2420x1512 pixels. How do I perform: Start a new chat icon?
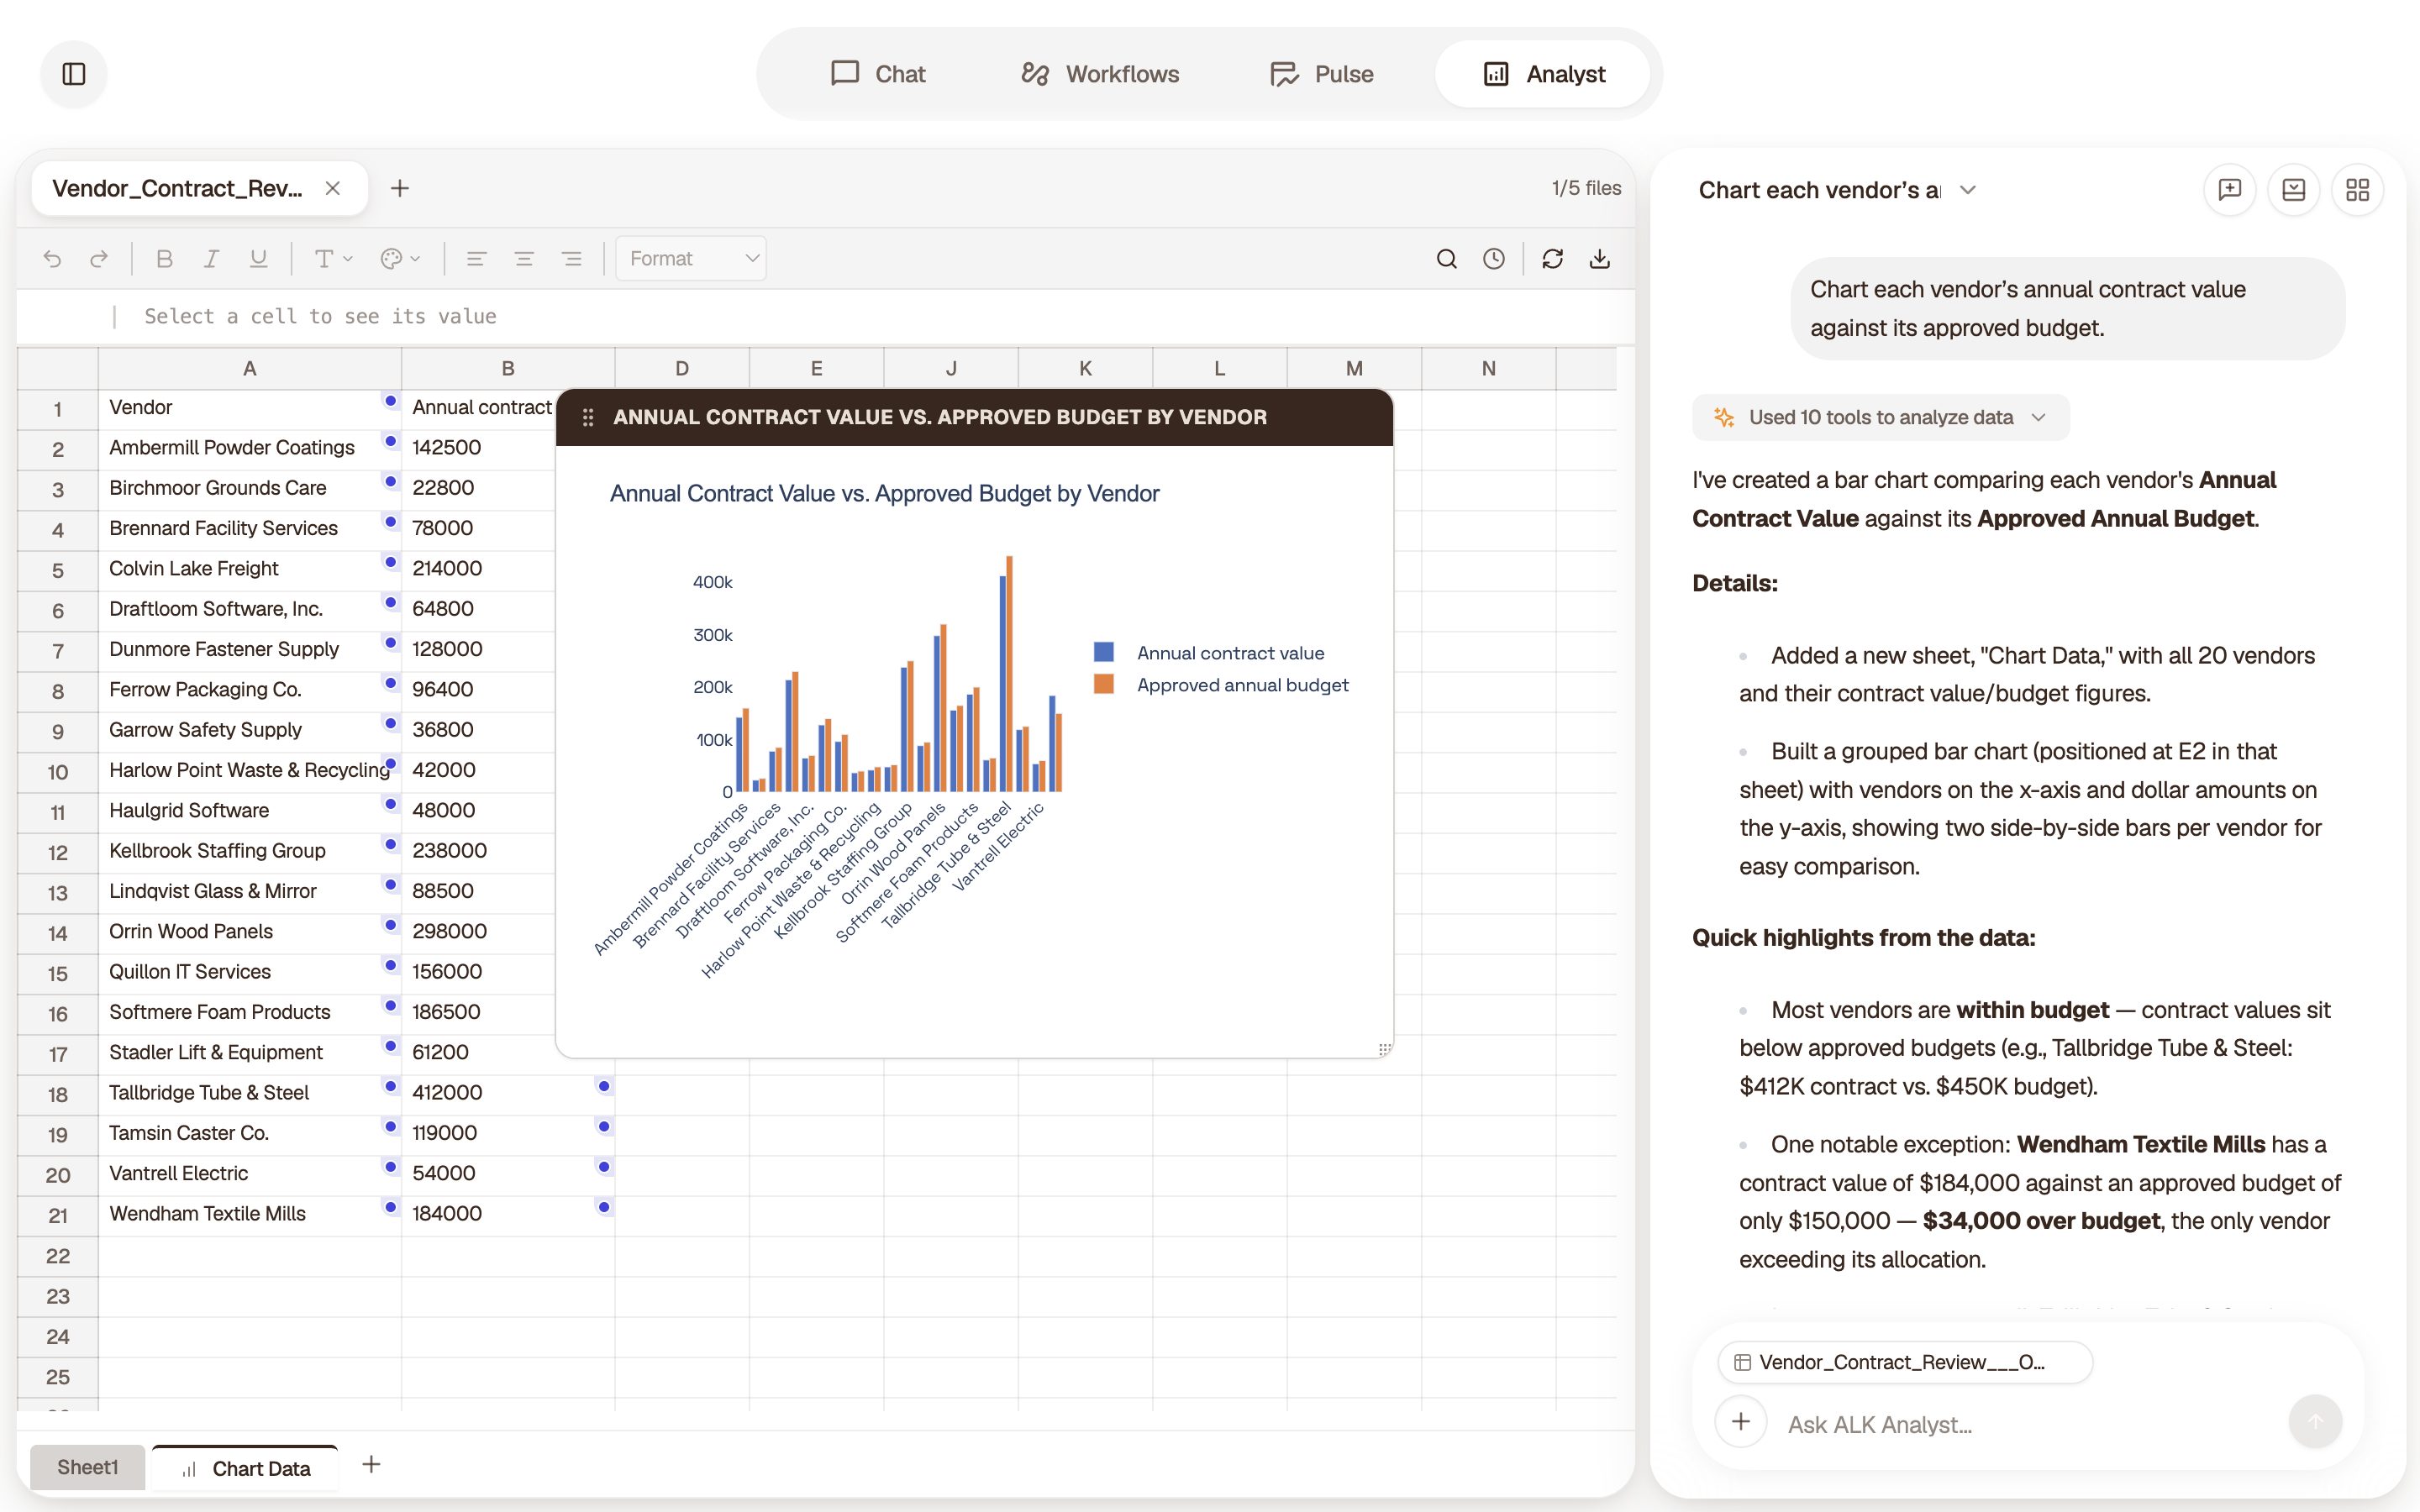pyautogui.click(x=2229, y=190)
